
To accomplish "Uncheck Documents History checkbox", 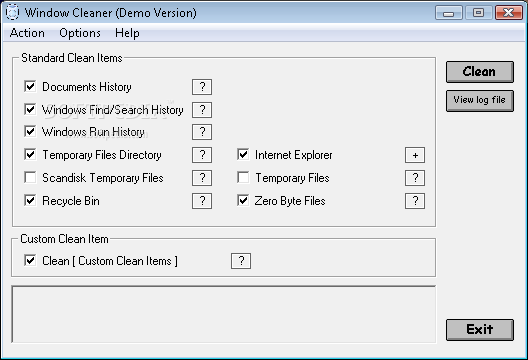I will click(x=30, y=86).
